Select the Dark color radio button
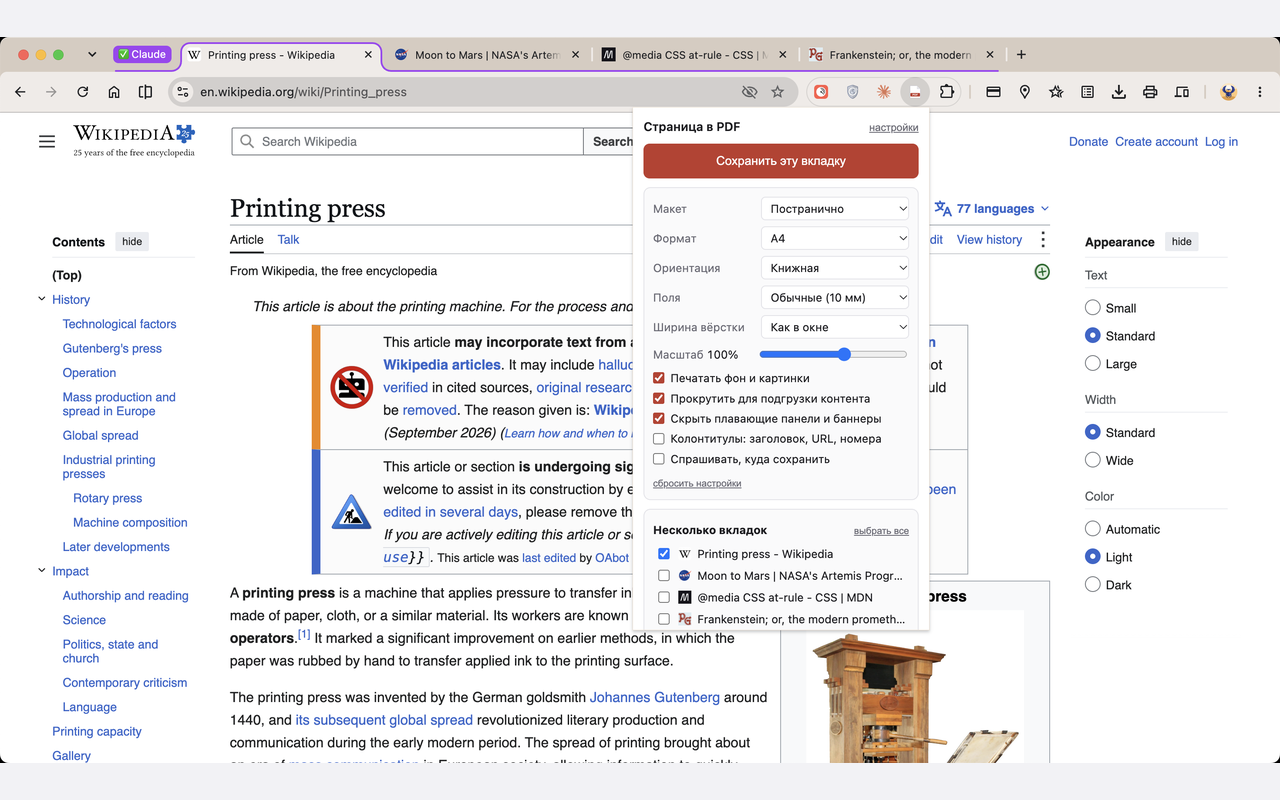Viewport: 1280px width, 800px height. (1093, 585)
